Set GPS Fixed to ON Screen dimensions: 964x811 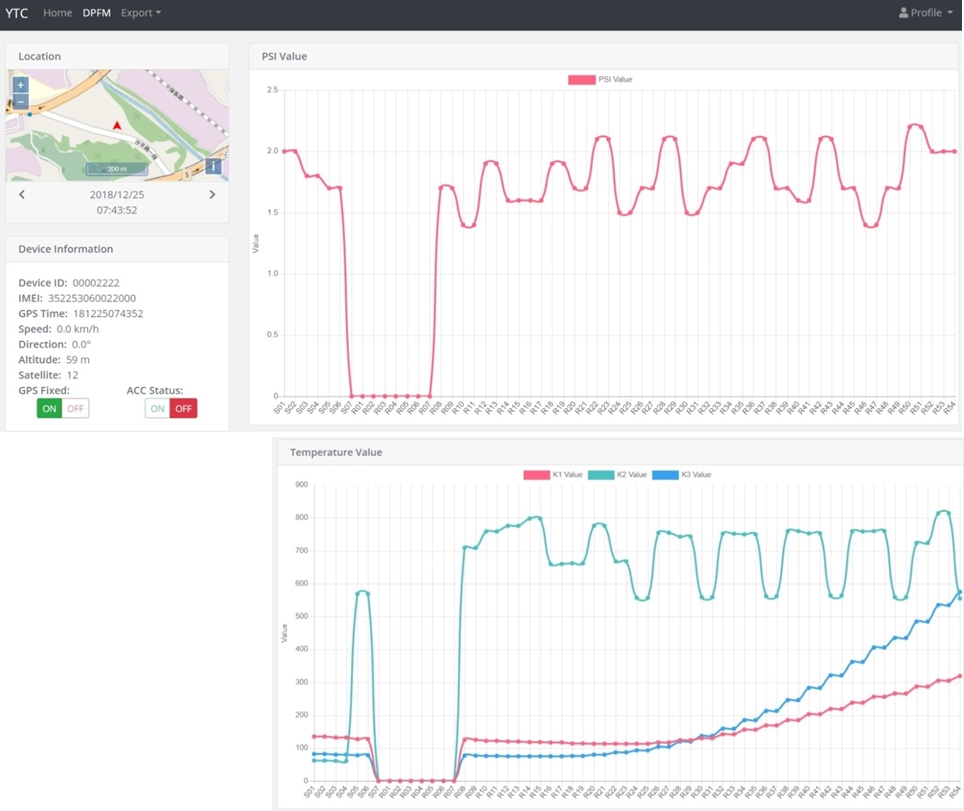pyautogui.click(x=49, y=408)
